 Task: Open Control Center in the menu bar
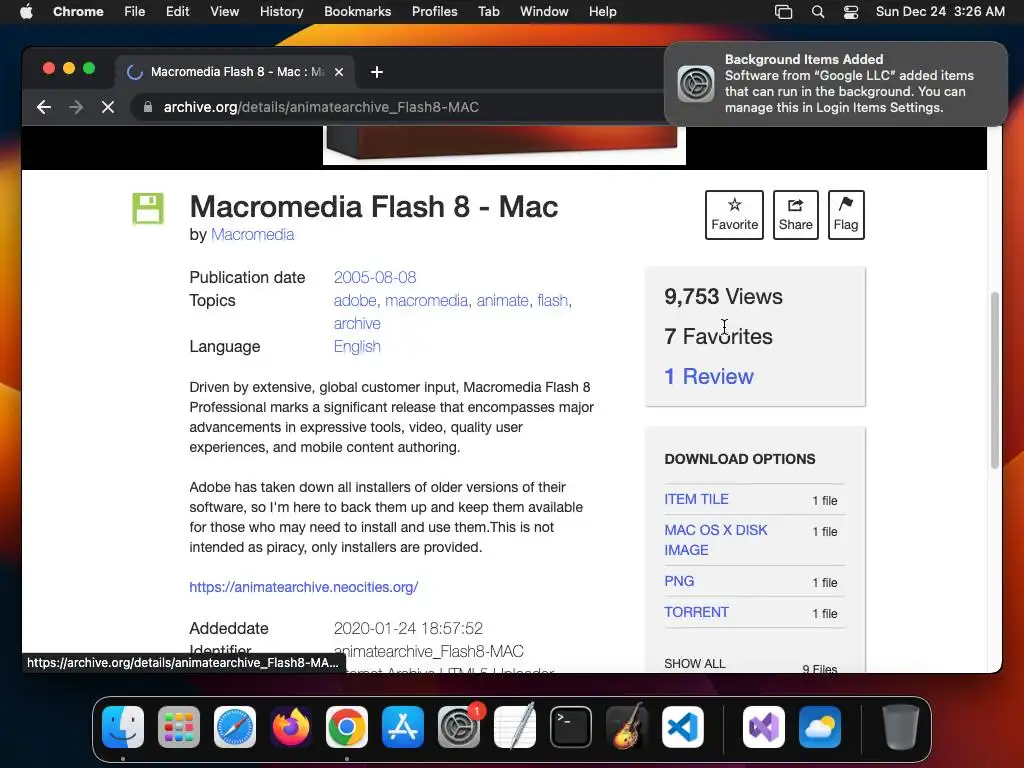click(x=851, y=12)
